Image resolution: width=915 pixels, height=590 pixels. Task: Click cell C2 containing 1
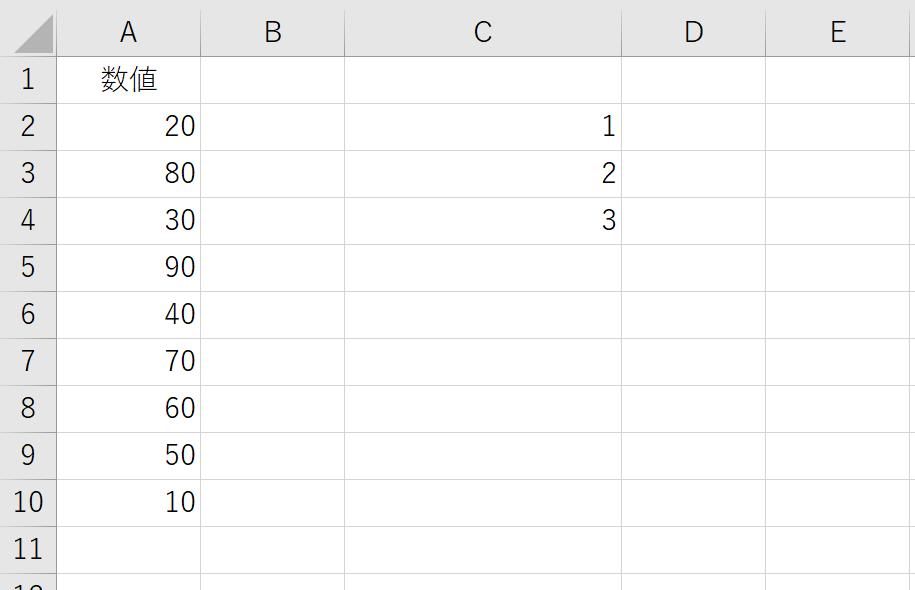pyautogui.click(x=482, y=127)
